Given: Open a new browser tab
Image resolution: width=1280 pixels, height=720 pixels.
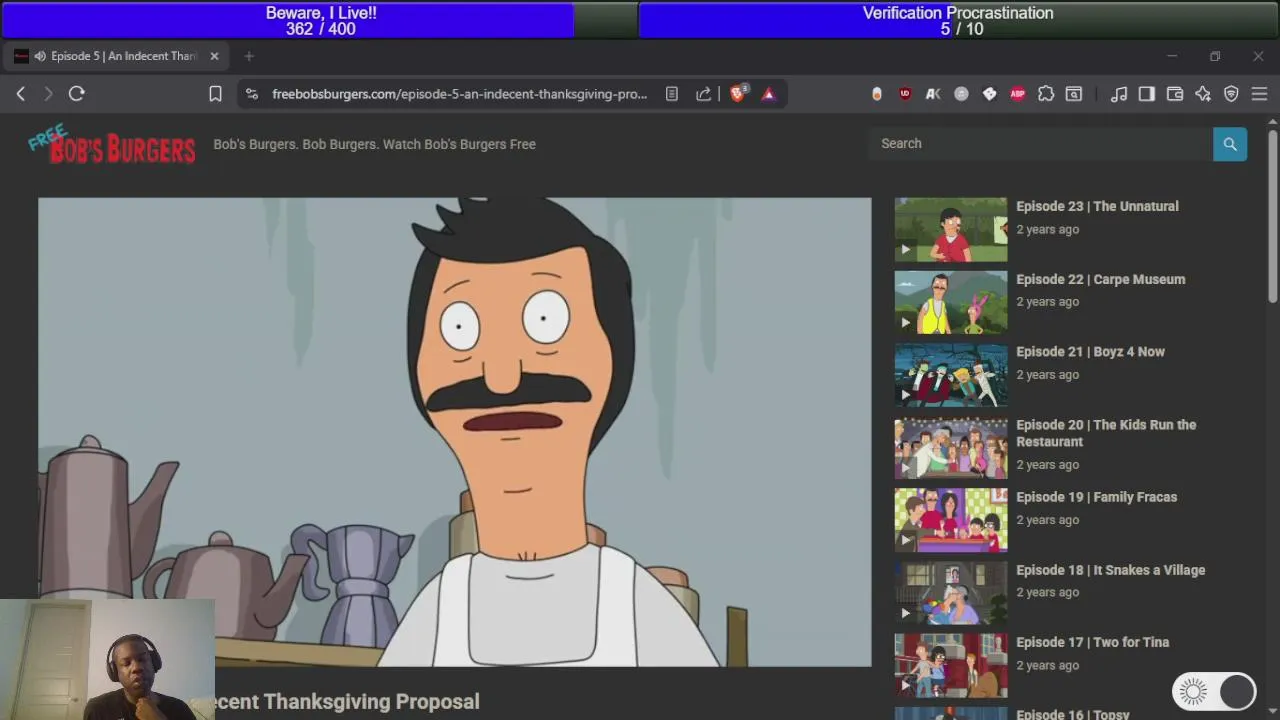Looking at the screenshot, I should pyautogui.click(x=249, y=56).
